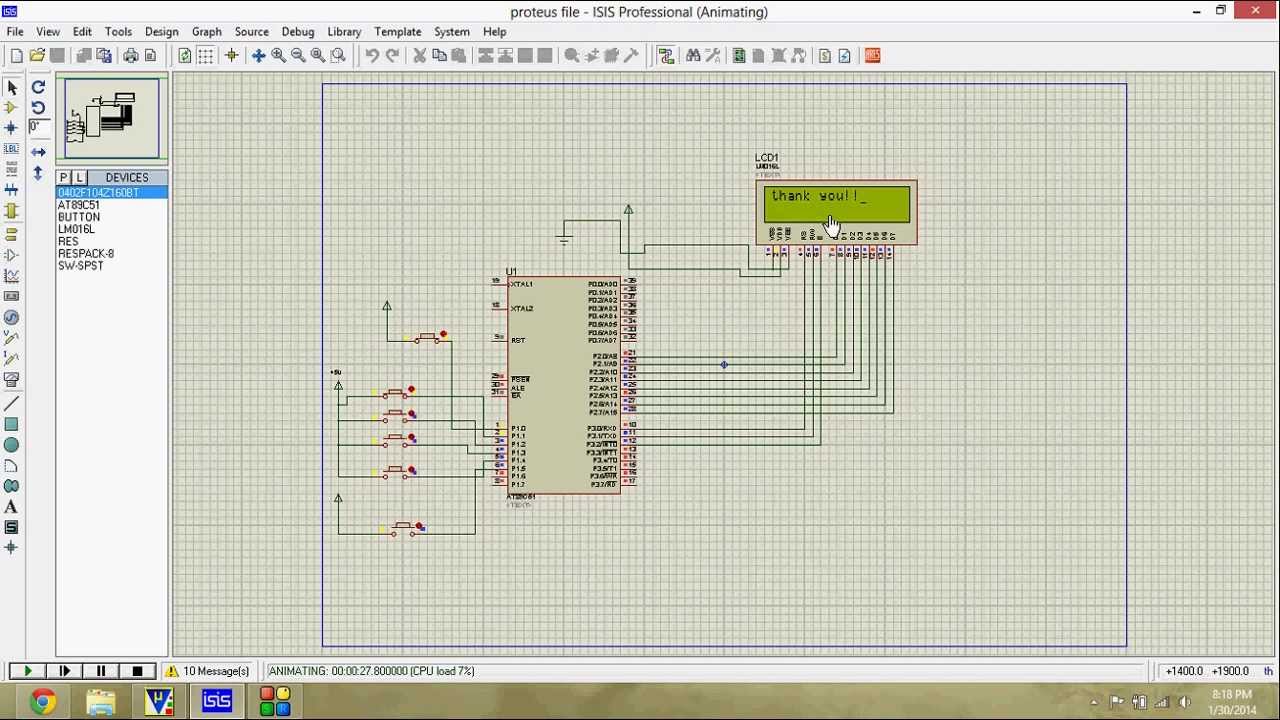
Task: Open the File menu
Action: 15,32
